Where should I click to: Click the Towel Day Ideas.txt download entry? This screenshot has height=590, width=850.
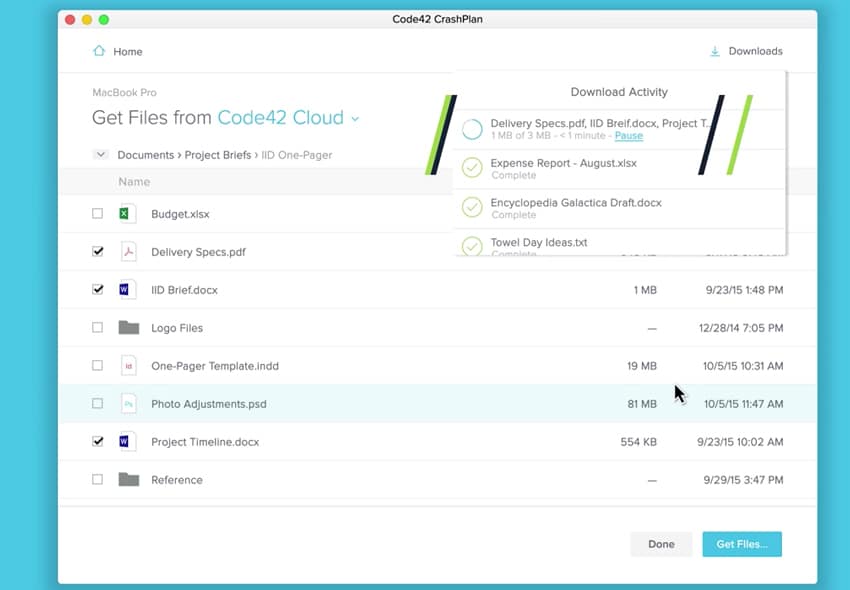coord(619,242)
